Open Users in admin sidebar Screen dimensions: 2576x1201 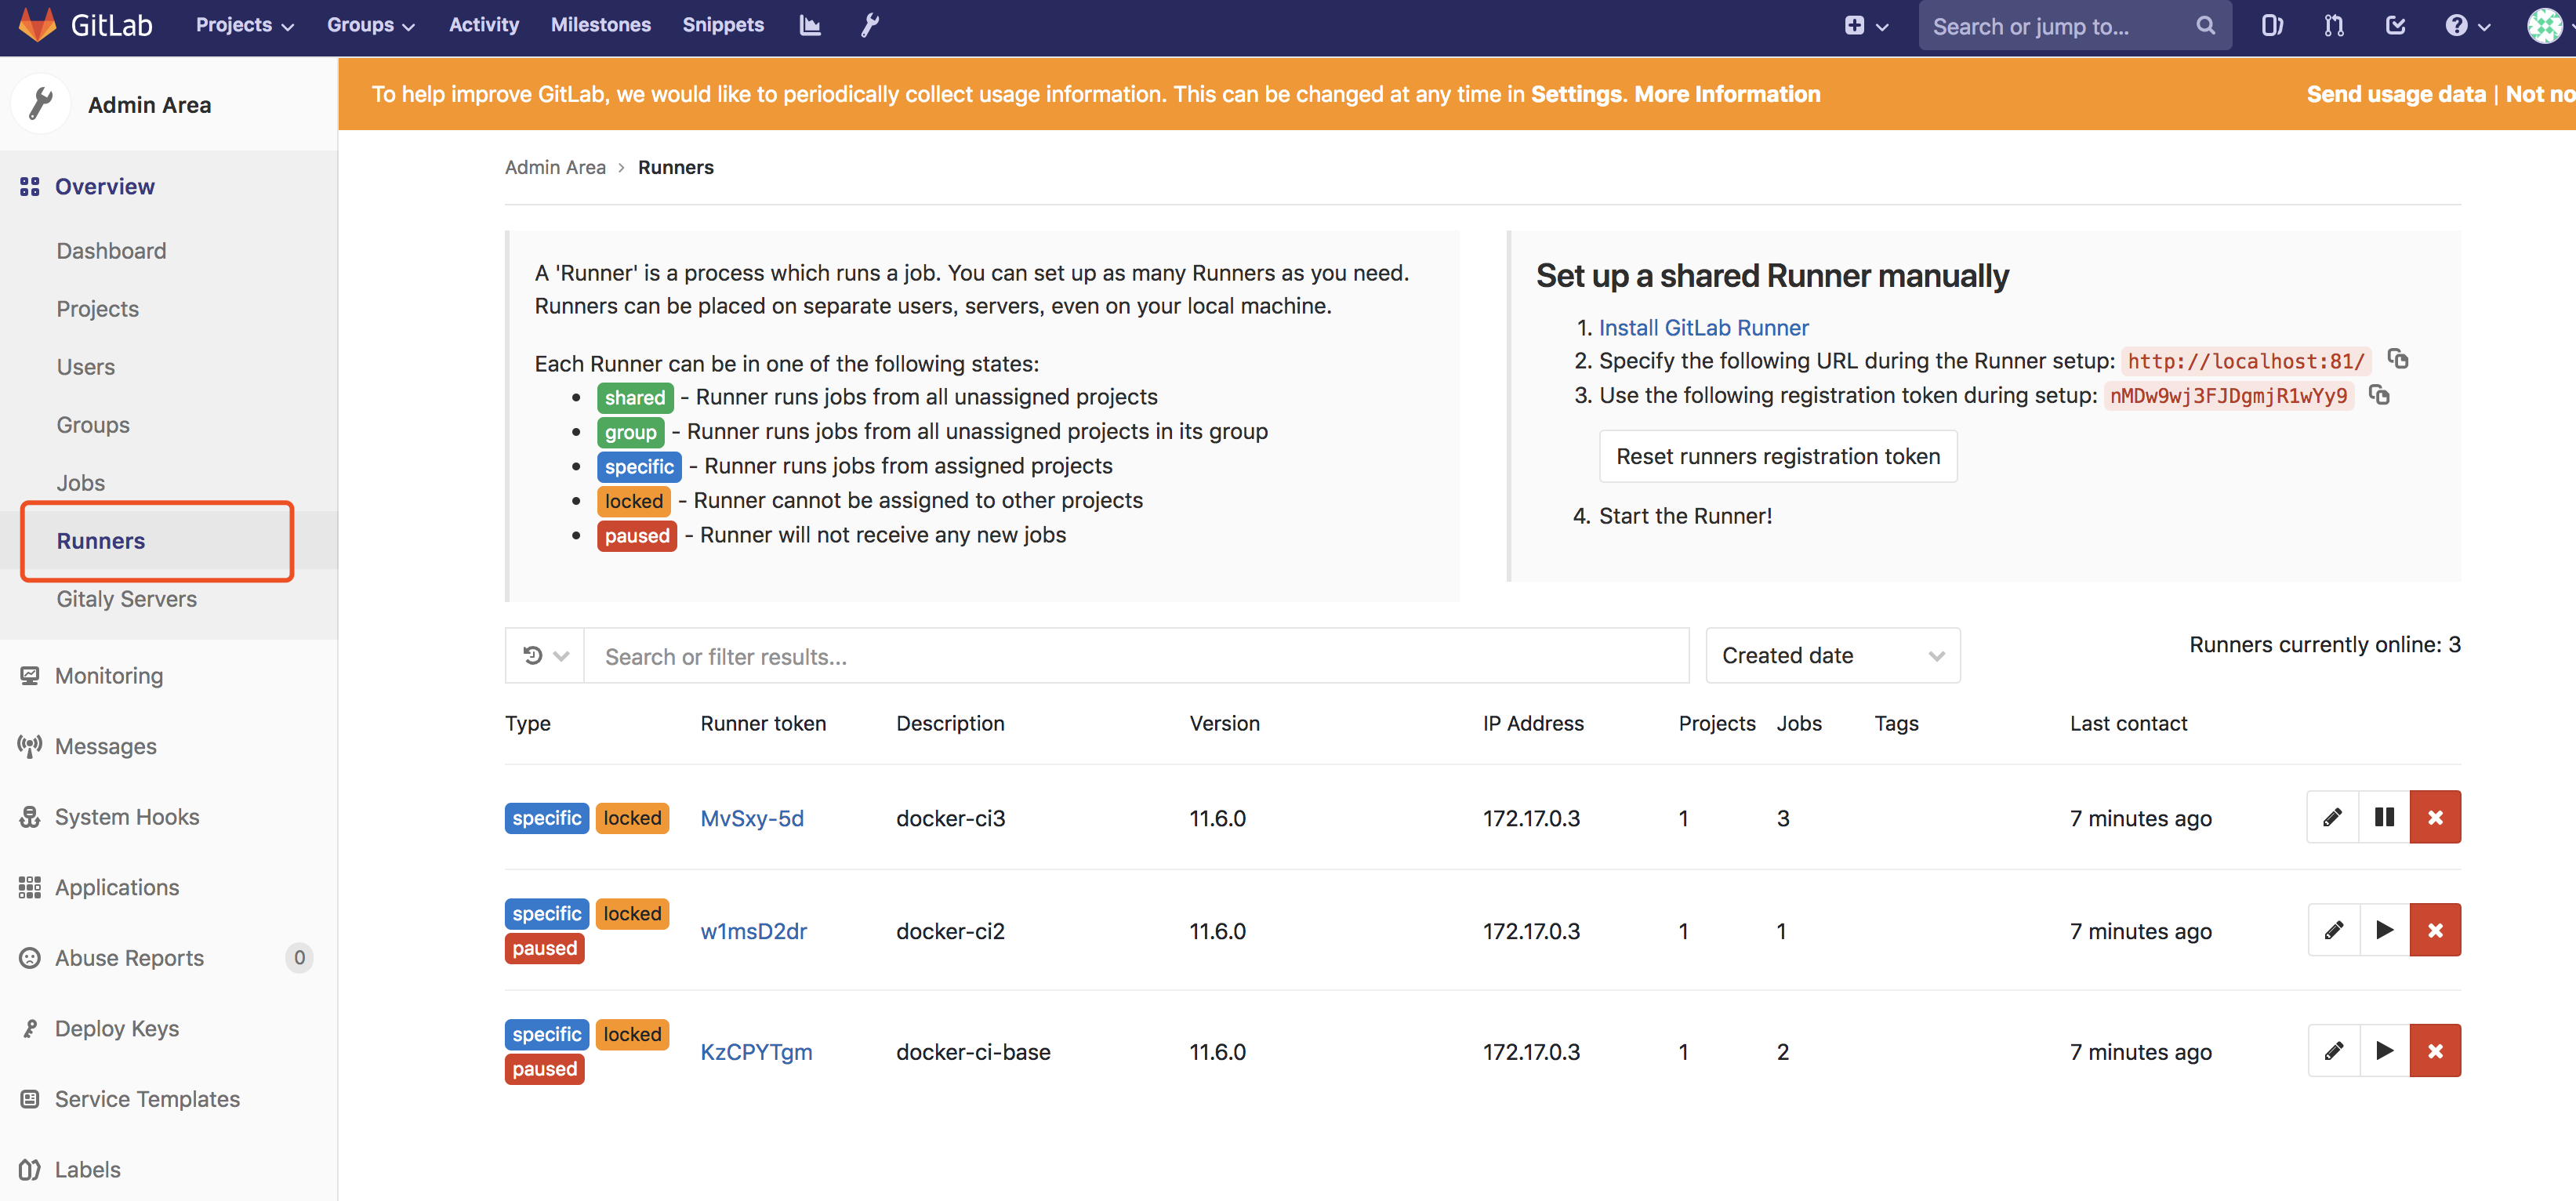click(85, 366)
